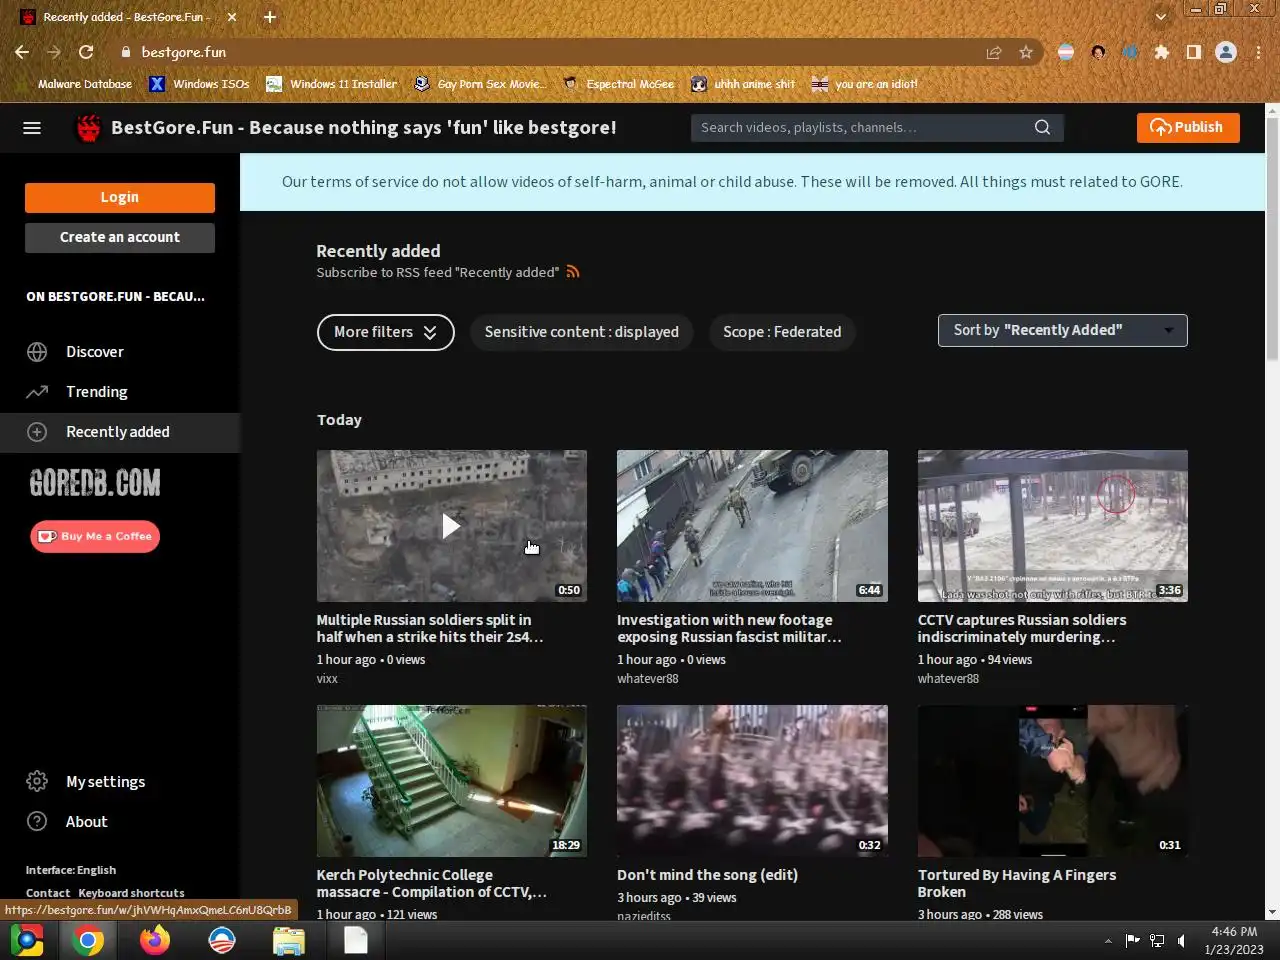Open the Windows Start button

pyautogui.click(x=27, y=940)
